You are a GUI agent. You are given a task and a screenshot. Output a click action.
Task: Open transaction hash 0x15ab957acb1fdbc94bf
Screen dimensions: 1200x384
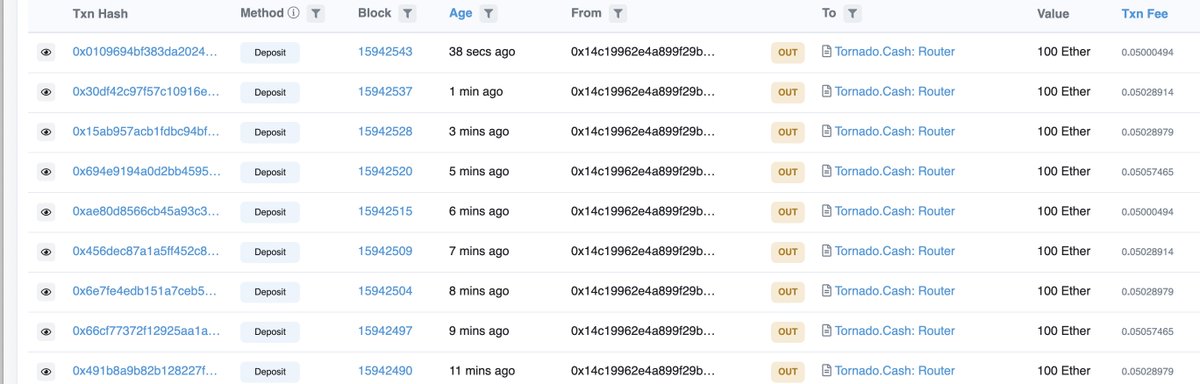pos(145,132)
